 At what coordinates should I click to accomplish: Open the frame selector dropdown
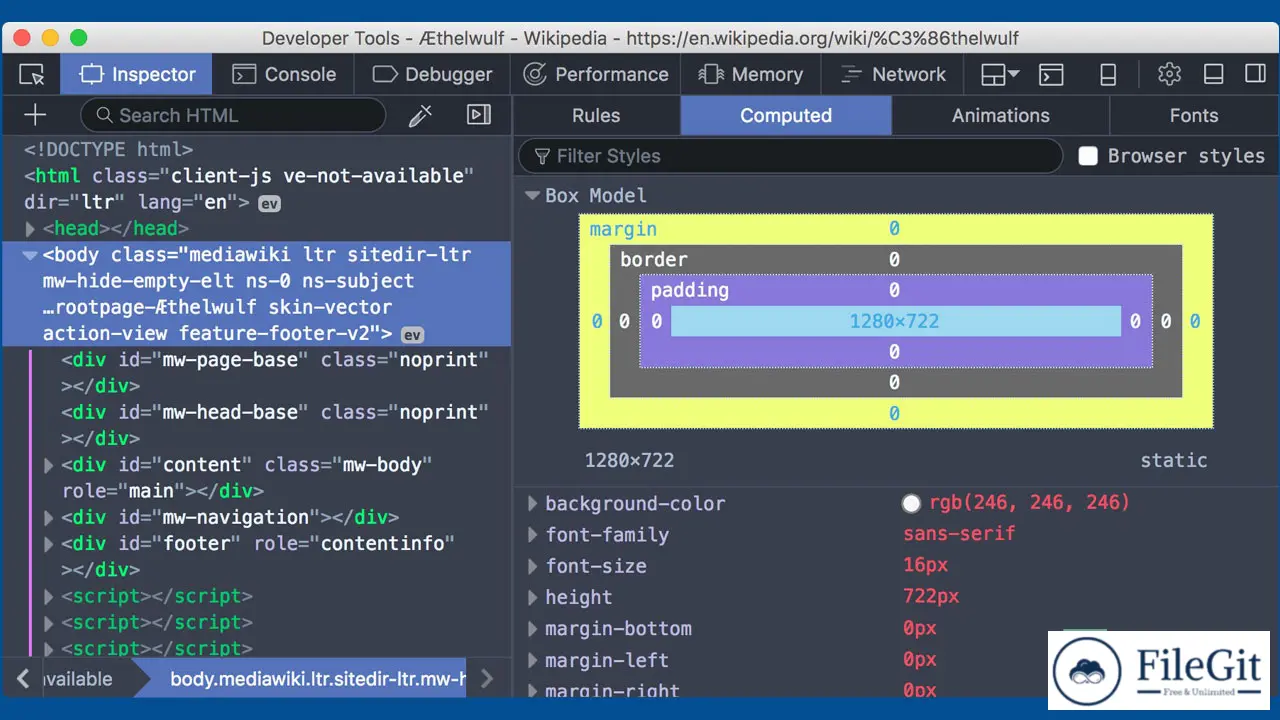999,75
